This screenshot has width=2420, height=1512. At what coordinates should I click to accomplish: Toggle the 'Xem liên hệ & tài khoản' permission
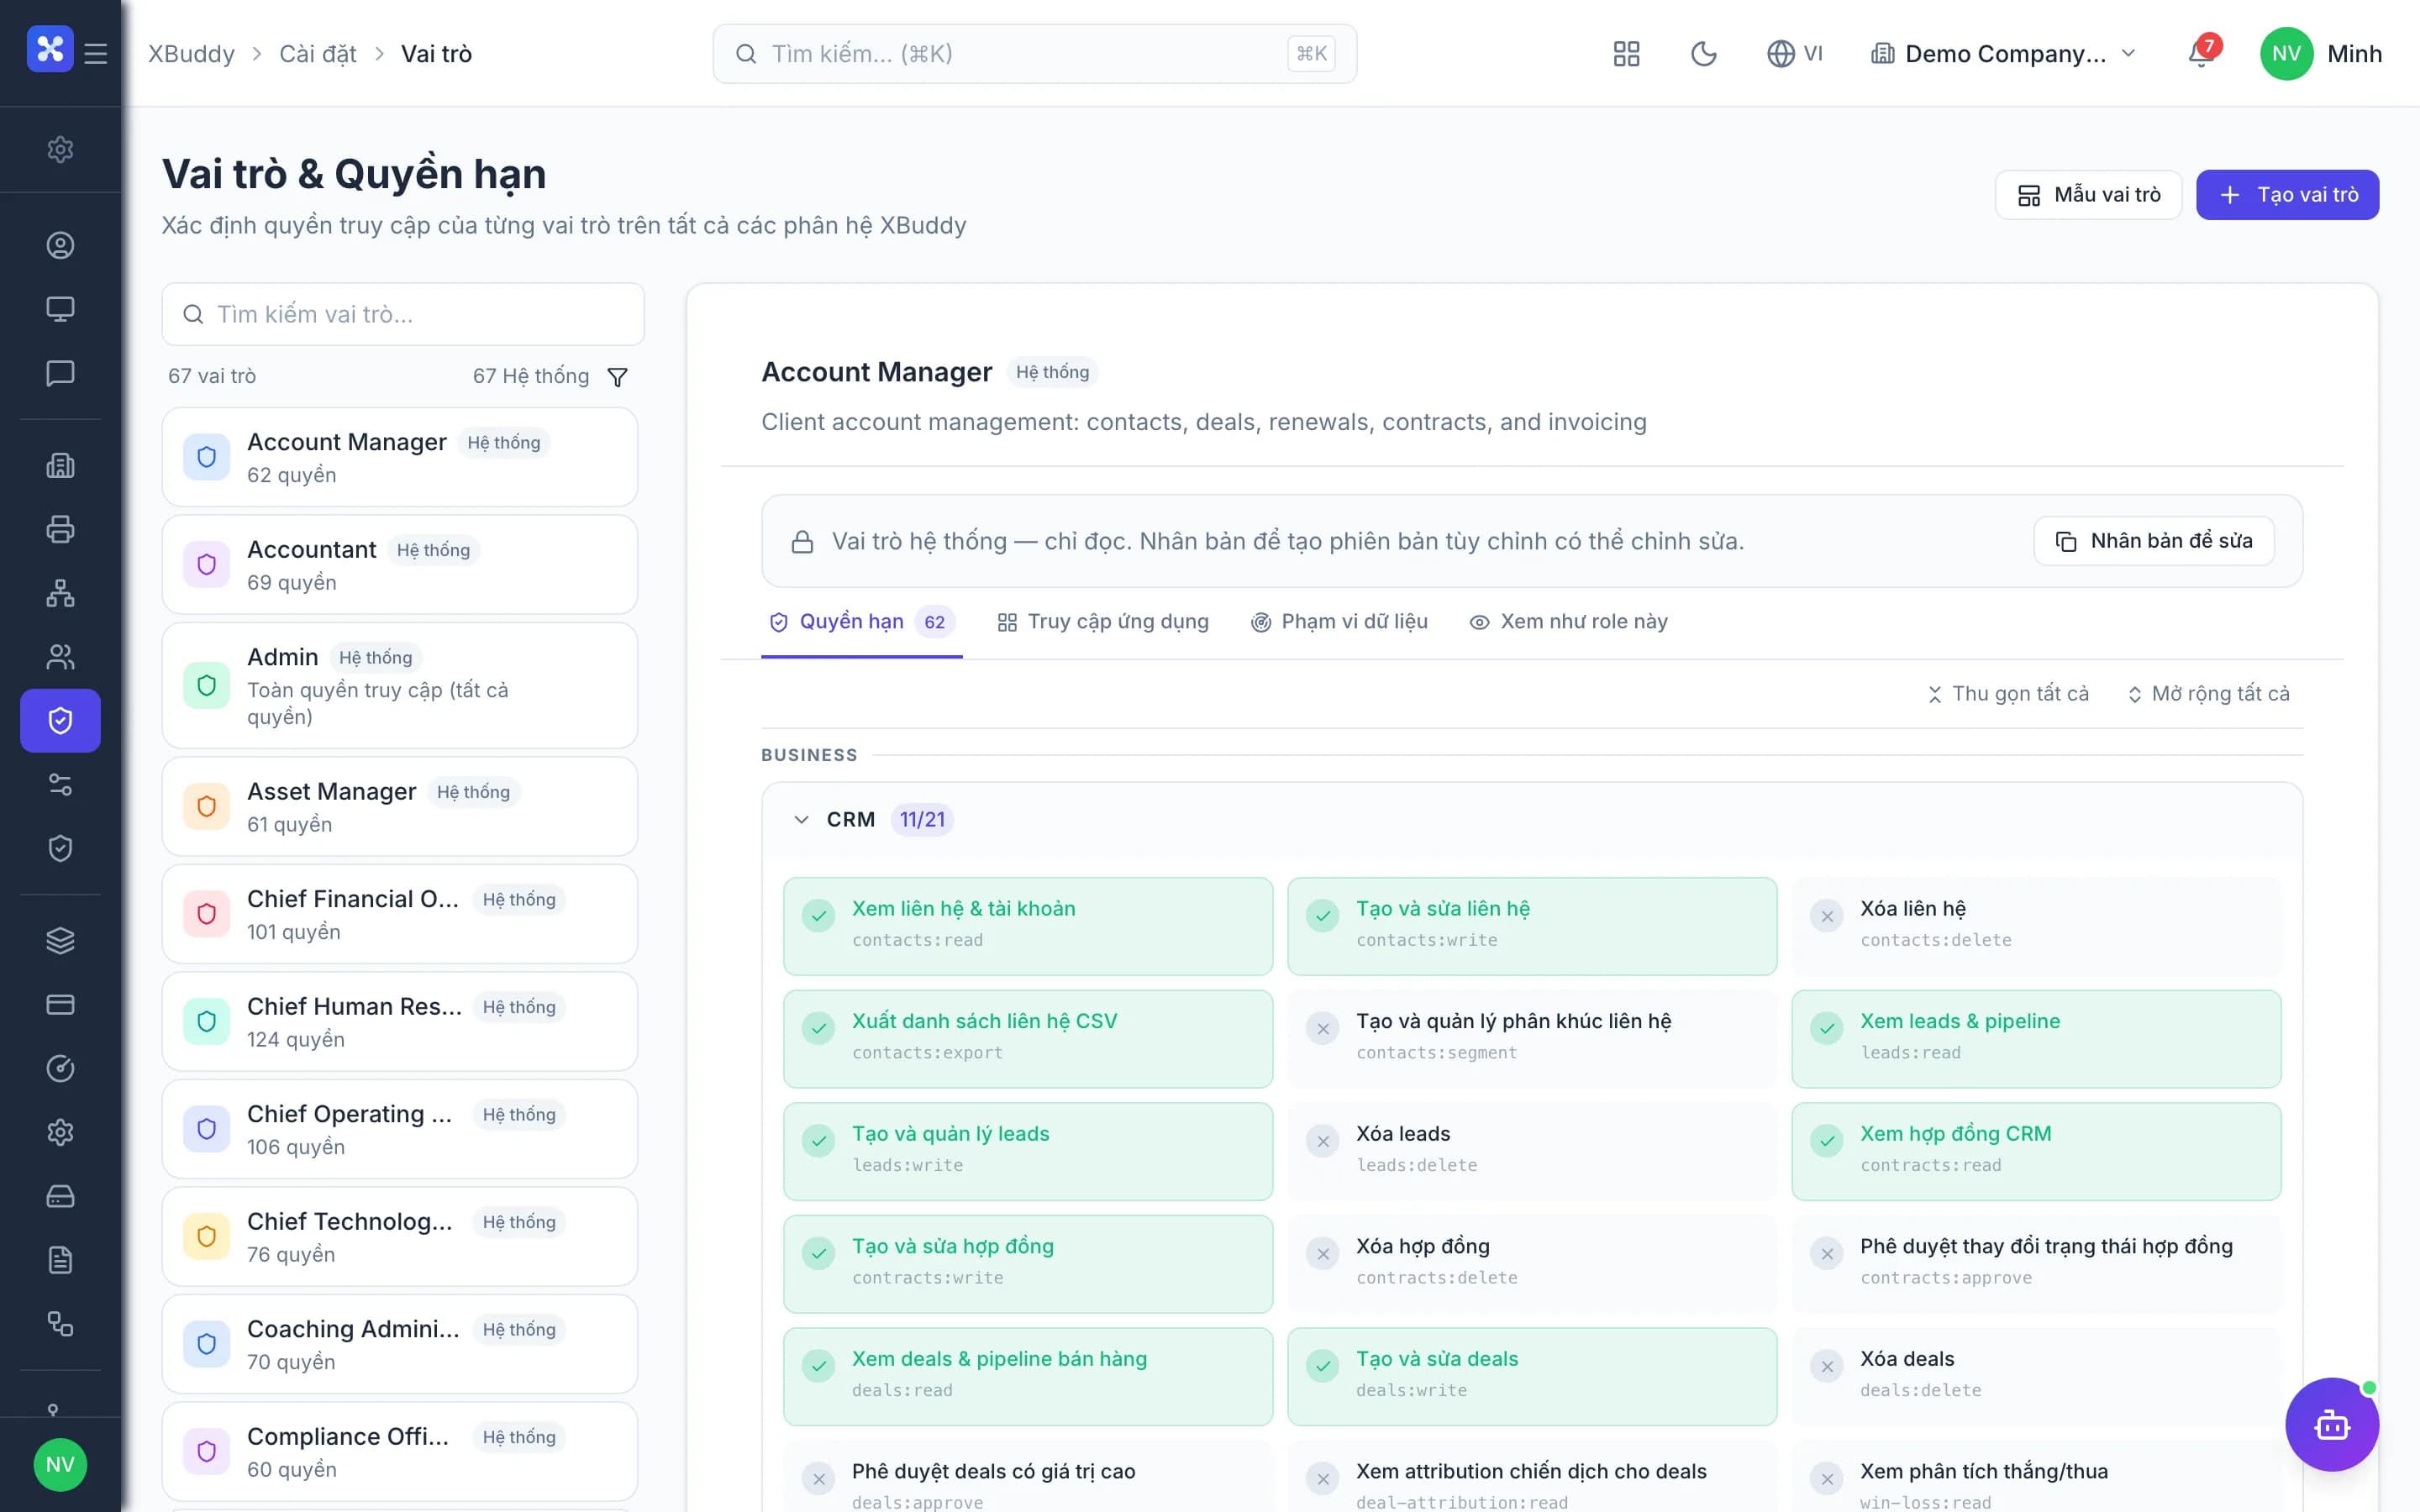(x=1028, y=926)
